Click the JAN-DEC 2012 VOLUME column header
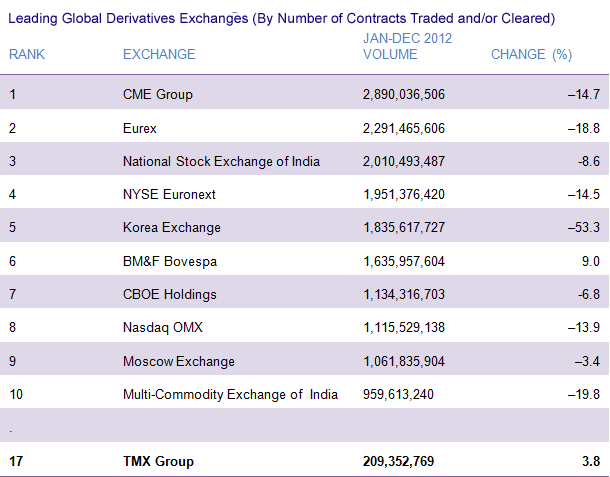The height and width of the screenshot is (477, 610). pos(406,46)
